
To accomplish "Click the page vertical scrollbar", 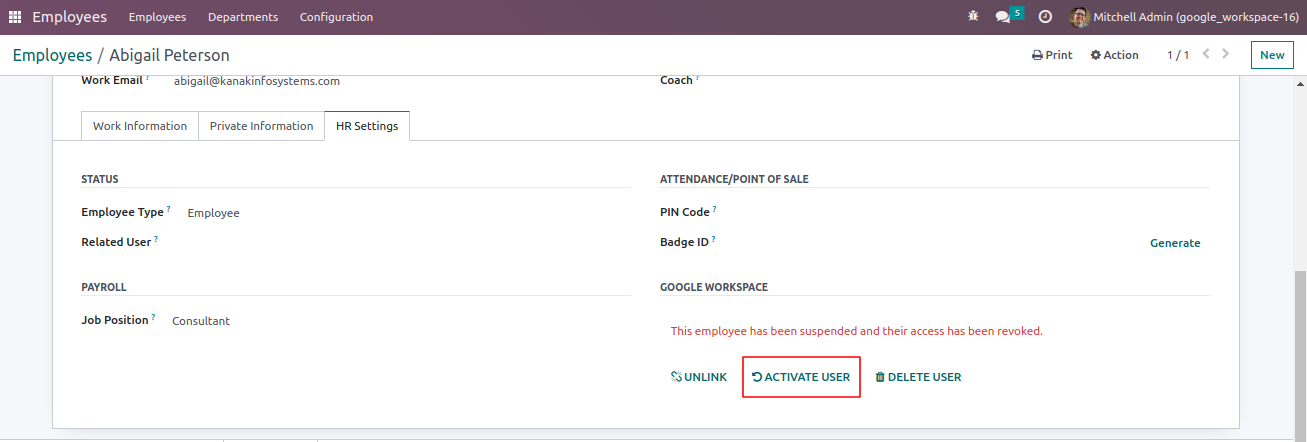I will coord(1298,354).
